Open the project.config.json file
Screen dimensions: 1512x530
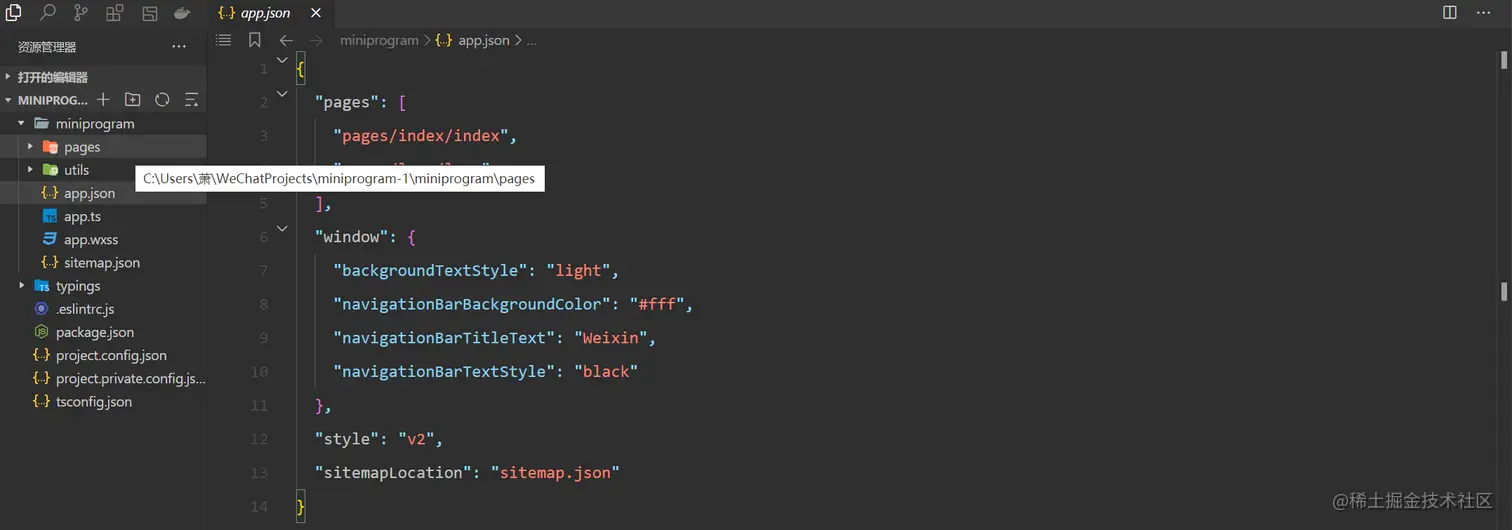pyautogui.click(x=103, y=355)
